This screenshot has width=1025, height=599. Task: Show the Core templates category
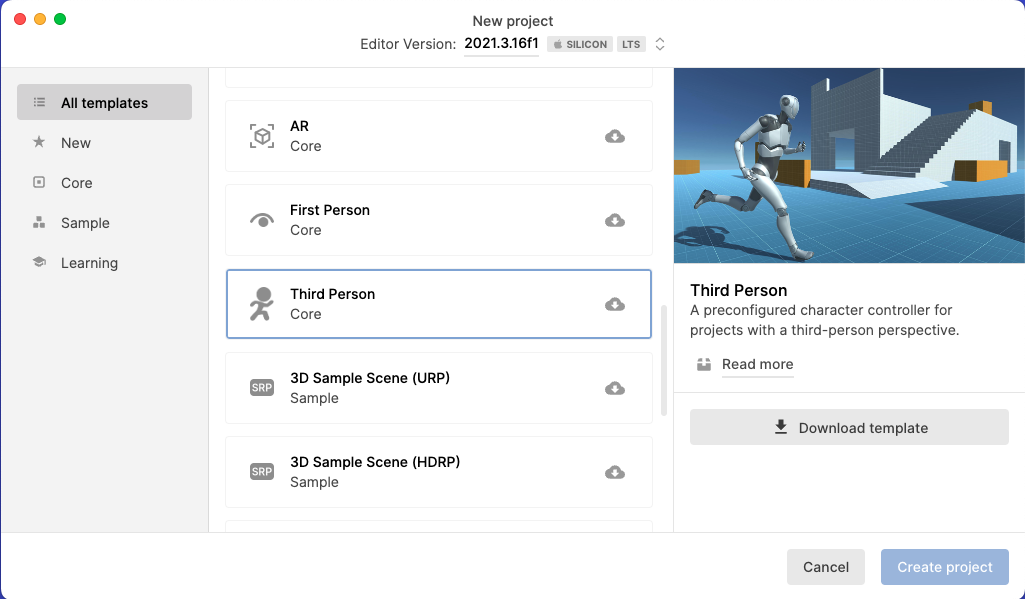tap(76, 183)
